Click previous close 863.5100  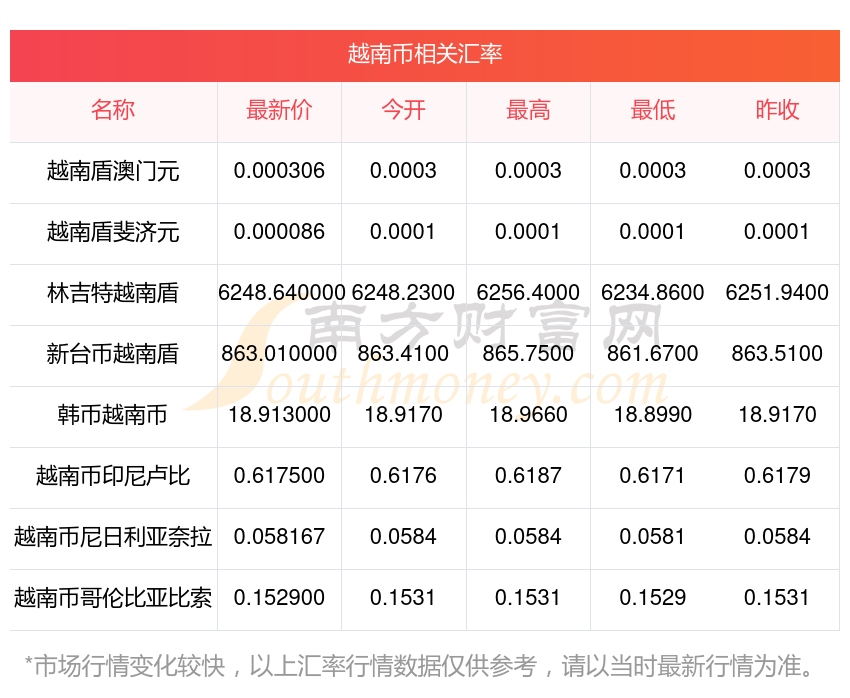(777, 354)
